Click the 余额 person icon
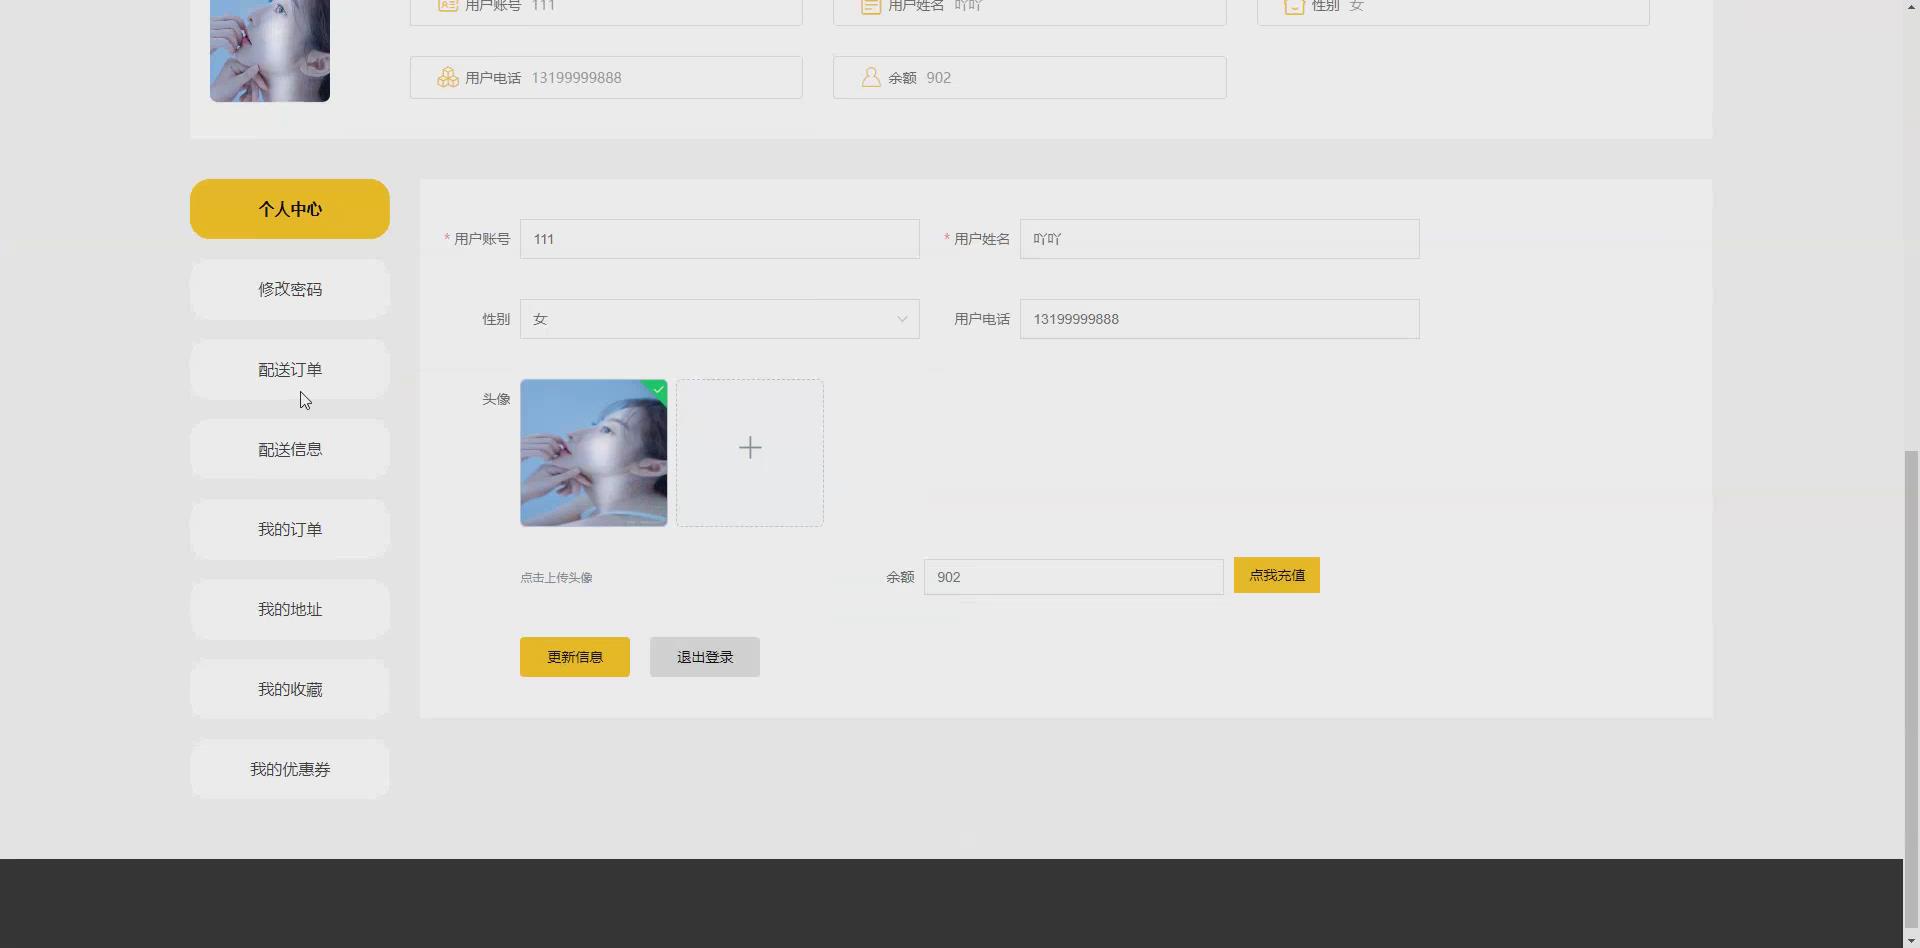This screenshot has height=948, width=1920. point(869,77)
